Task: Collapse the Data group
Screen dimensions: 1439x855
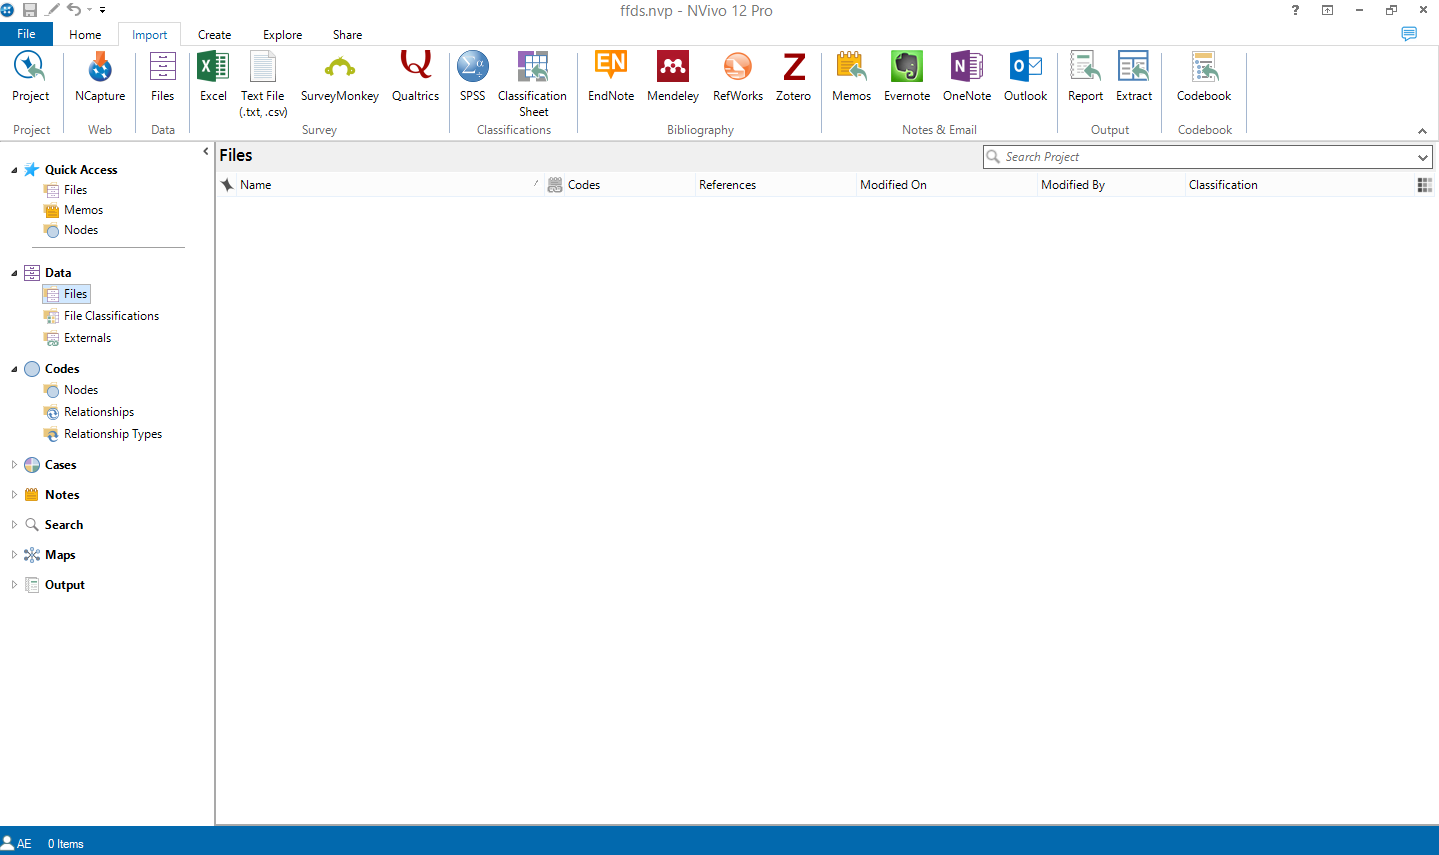Action: [x=14, y=273]
